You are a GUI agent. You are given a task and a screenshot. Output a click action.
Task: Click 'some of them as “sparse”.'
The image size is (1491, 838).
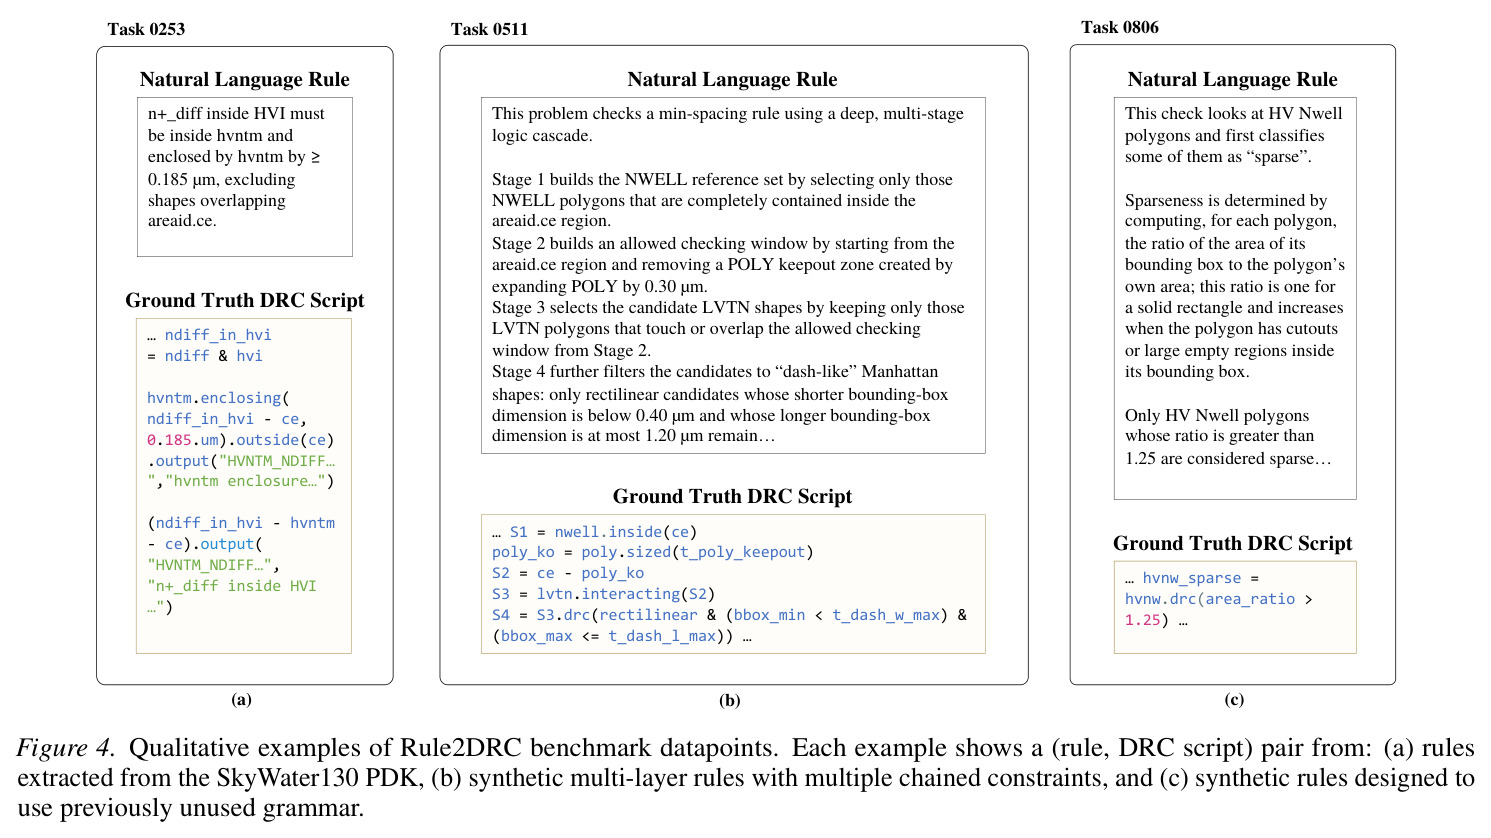1218,157
